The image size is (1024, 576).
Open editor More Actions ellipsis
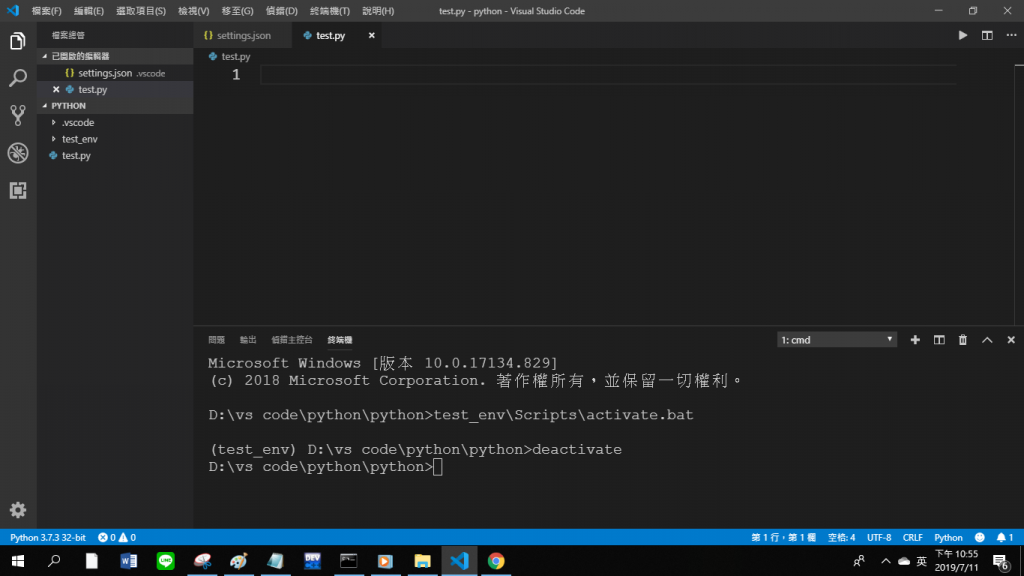click(1011, 35)
